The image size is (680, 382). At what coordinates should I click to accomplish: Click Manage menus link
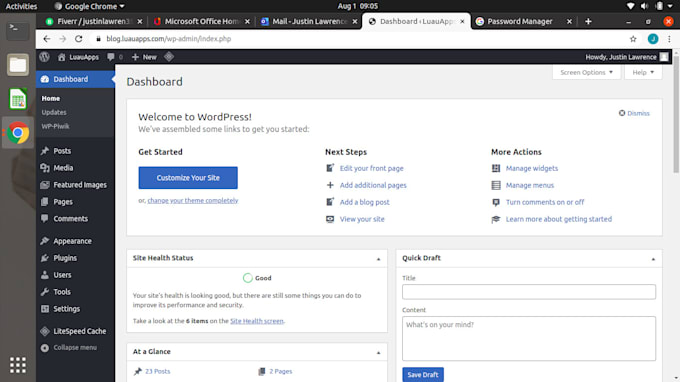pos(530,185)
